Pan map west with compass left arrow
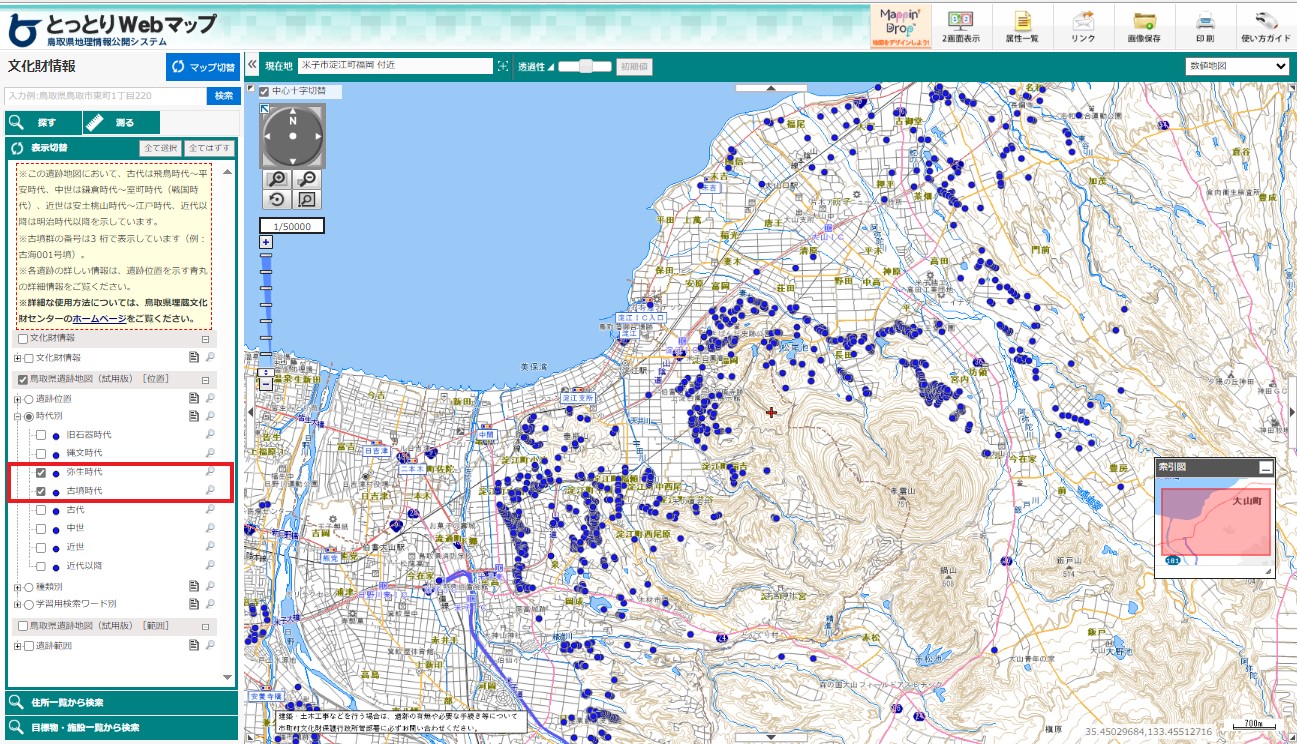Screen dimensions: 1297x744 point(268,136)
